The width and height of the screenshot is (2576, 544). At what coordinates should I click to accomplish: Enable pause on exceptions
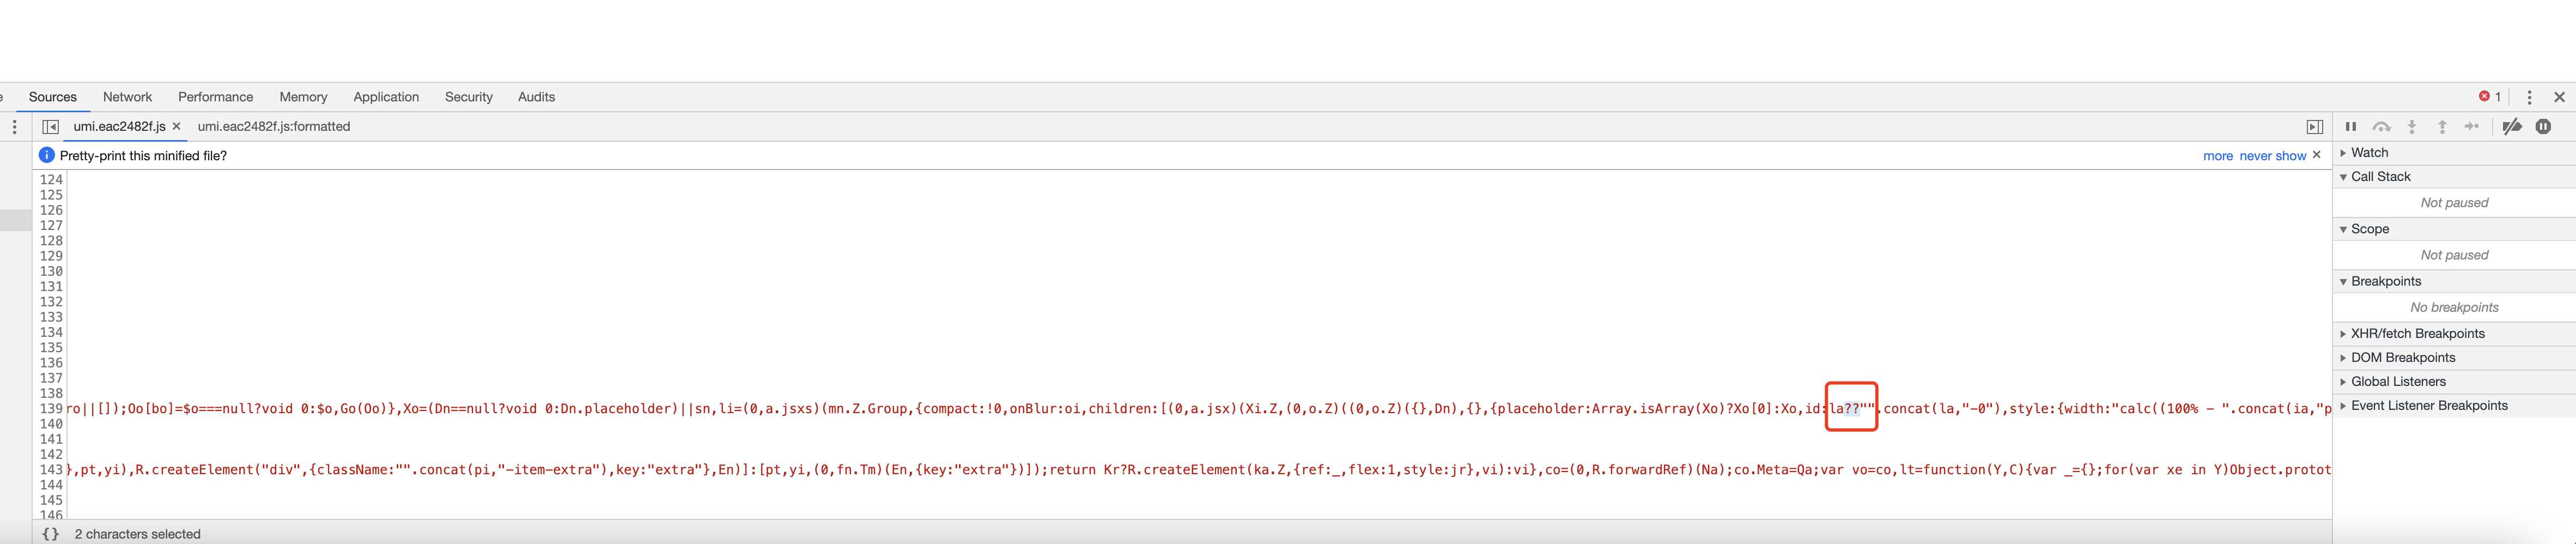[2545, 127]
